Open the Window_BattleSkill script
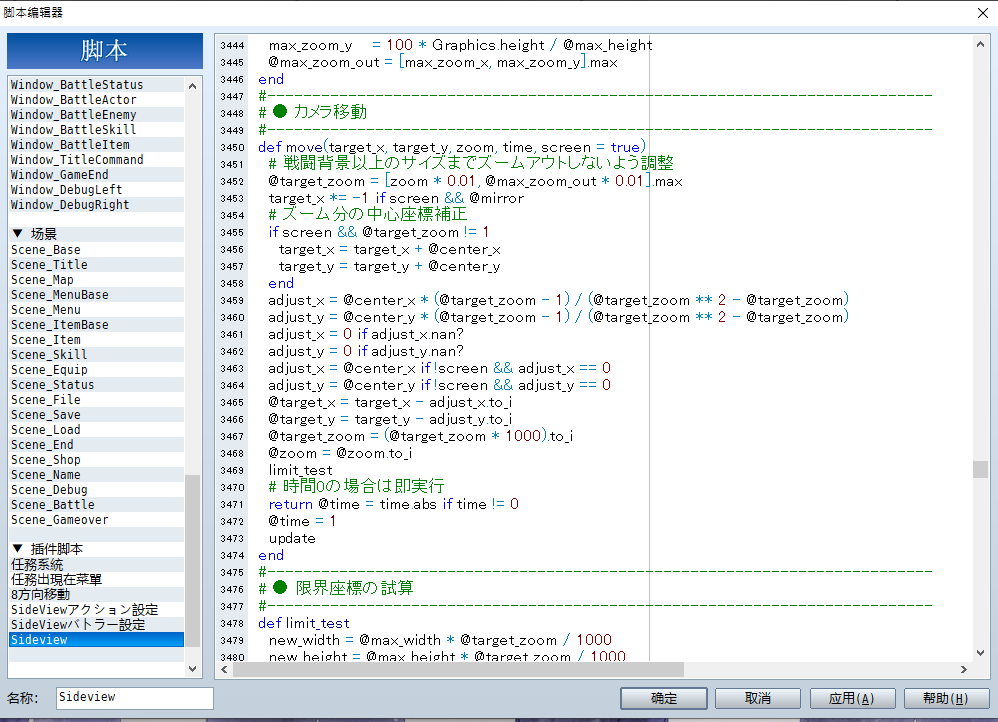 tap(97, 130)
